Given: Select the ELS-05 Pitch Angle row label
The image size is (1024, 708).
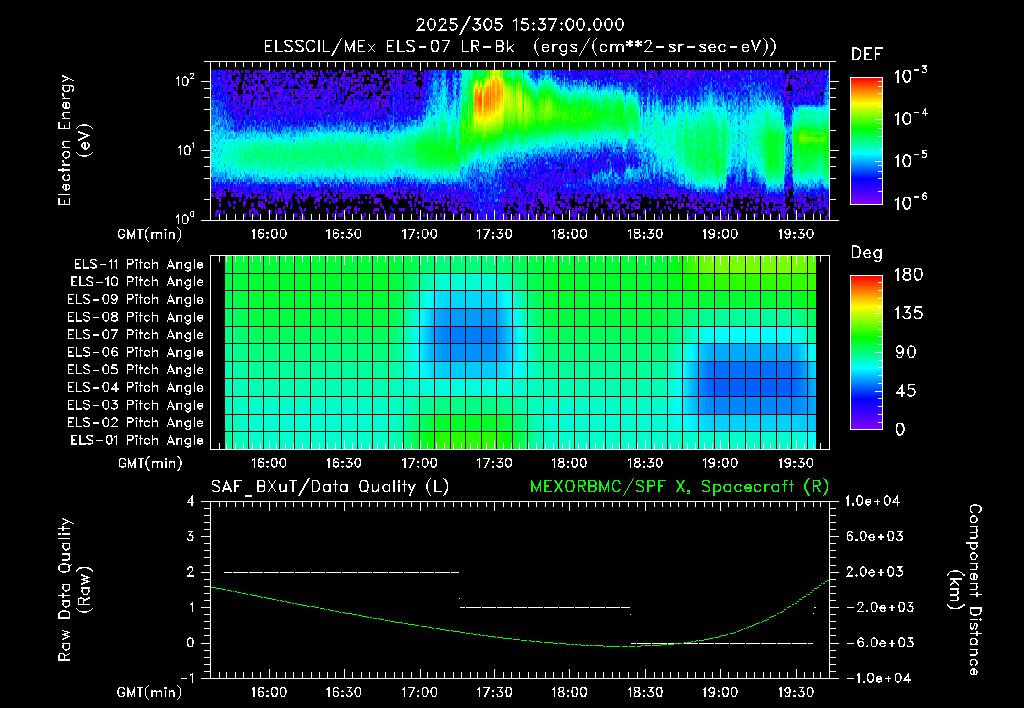Looking at the screenshot, I should (136, 370).
